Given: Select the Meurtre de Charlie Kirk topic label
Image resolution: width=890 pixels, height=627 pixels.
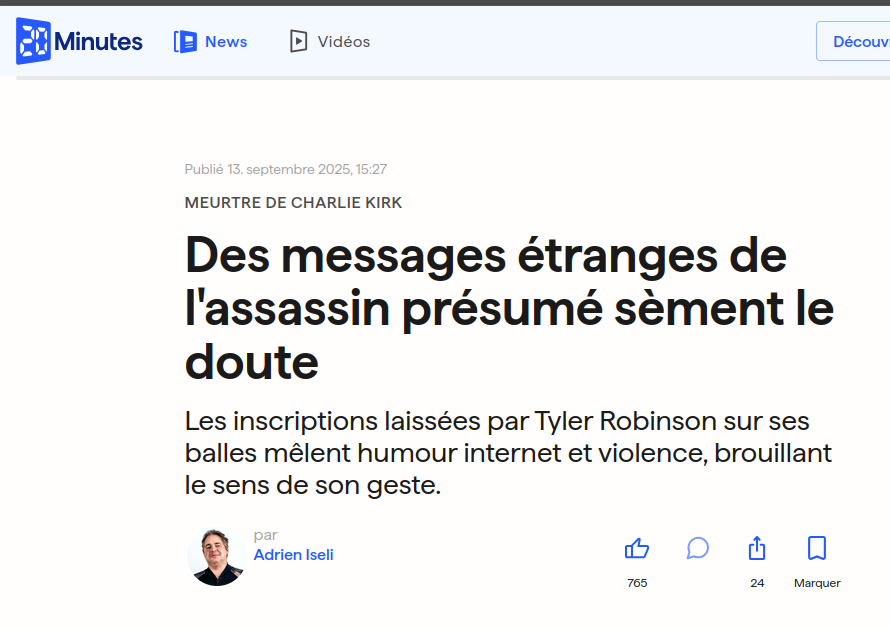Looking at the screenshot, I should coord(293,203).
